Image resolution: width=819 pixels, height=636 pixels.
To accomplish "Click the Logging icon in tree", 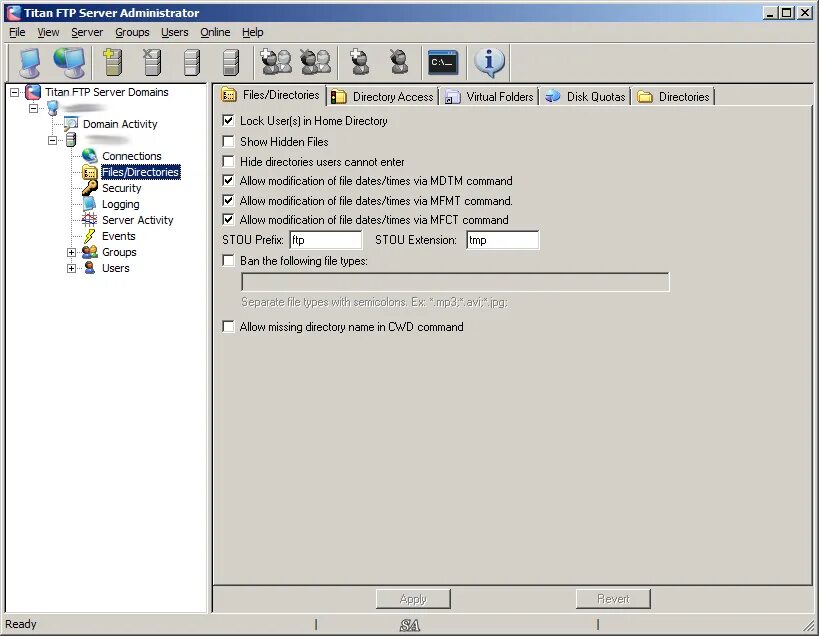I will pyautogui.click(x=90, y=204).
